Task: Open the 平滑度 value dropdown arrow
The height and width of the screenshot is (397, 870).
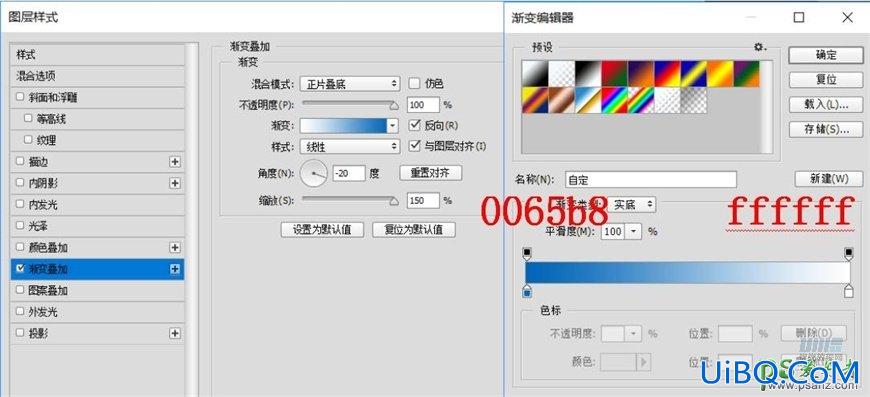Action: coord(633,231)
